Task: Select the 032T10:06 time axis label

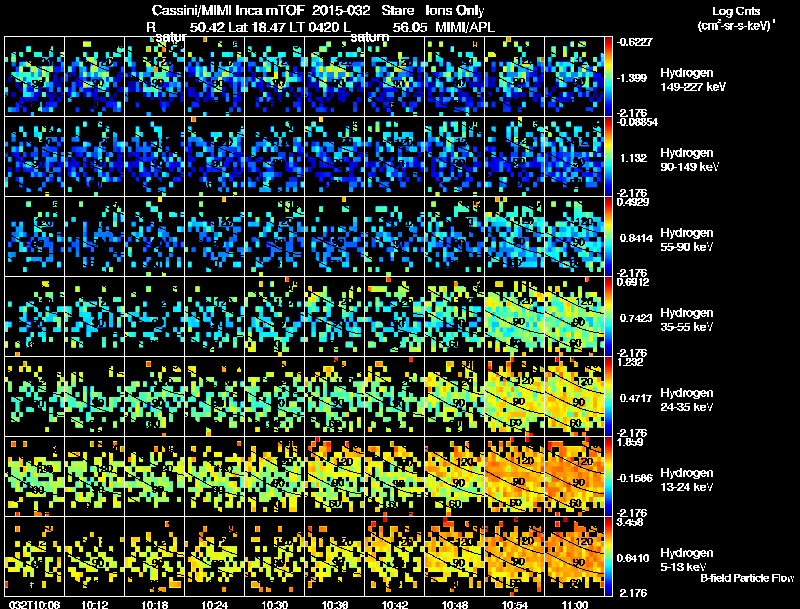Action: pyautogui.click(x=34, y=605)
